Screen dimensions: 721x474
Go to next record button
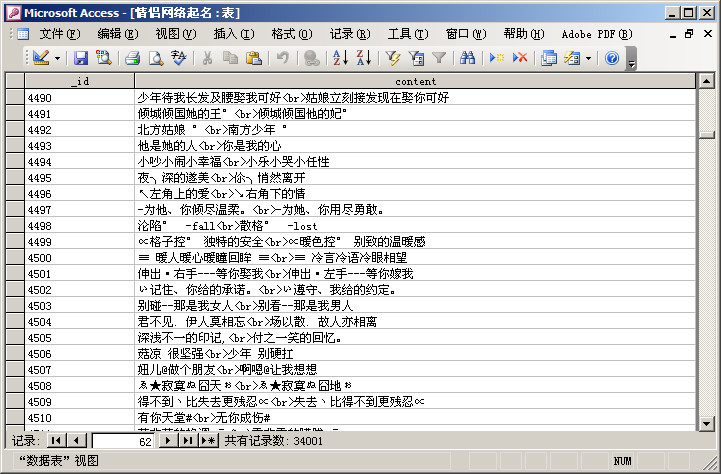(168, 440)
